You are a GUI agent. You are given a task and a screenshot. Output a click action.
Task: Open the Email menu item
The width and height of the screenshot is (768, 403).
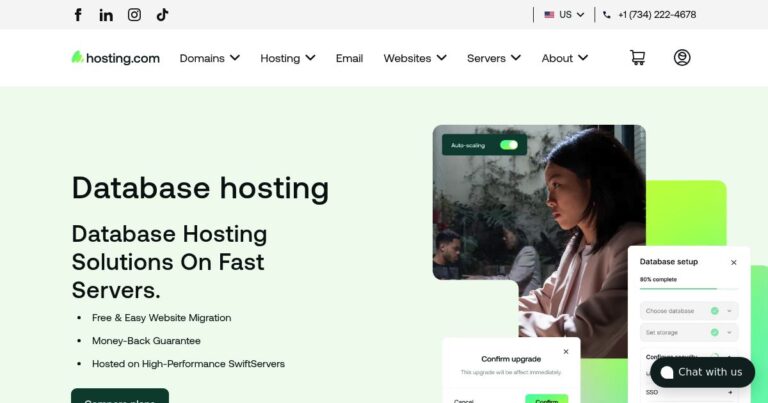349,58
